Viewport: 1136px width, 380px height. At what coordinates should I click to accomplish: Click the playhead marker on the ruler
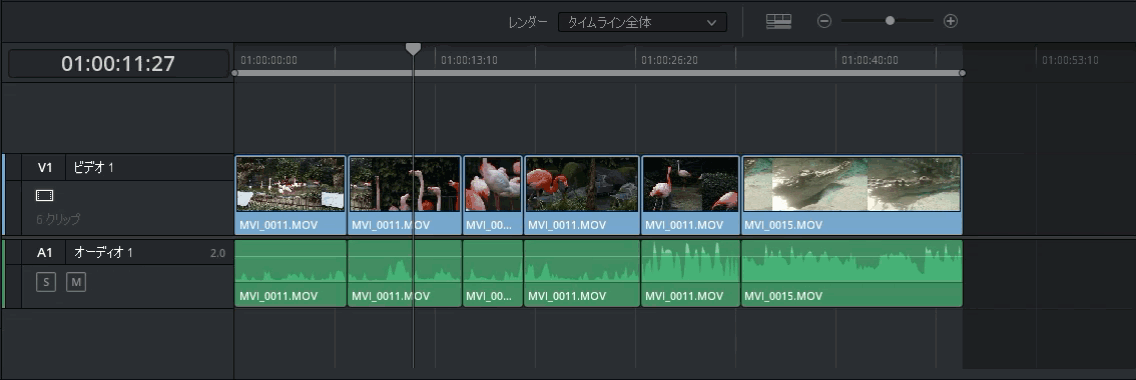point(413,48)
